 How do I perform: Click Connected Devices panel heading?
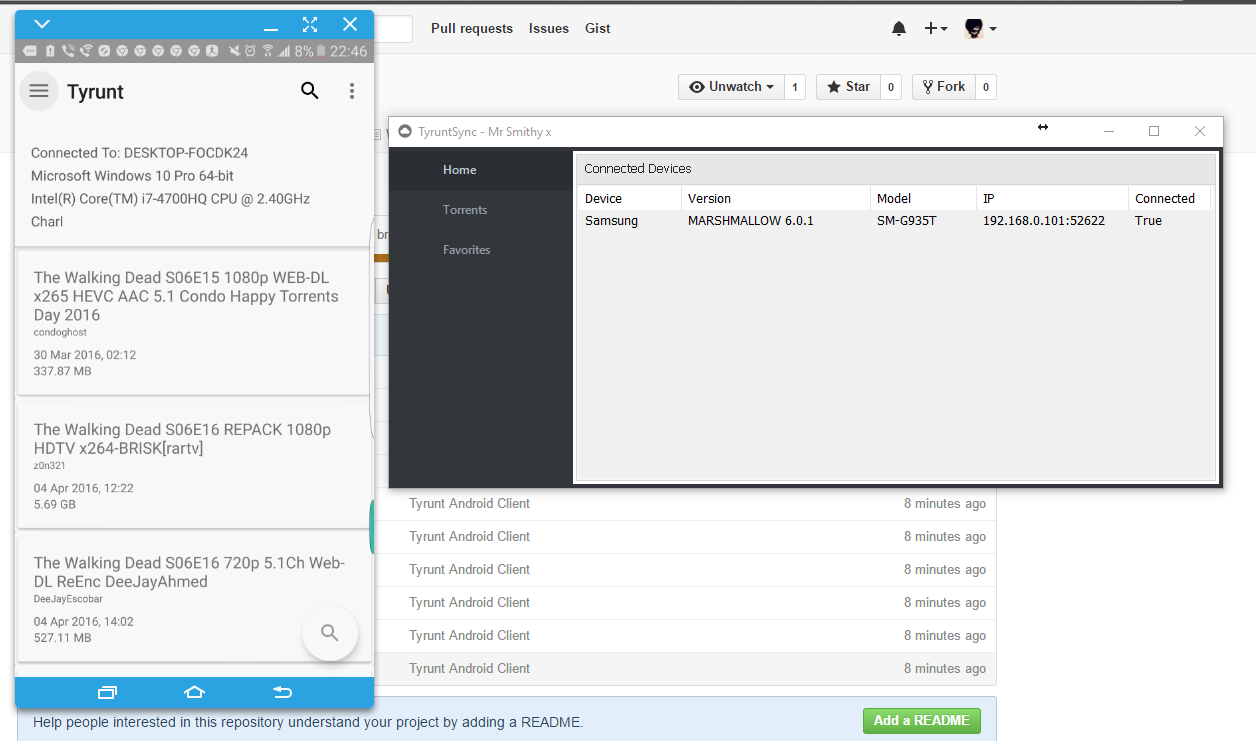coord(638,169)
